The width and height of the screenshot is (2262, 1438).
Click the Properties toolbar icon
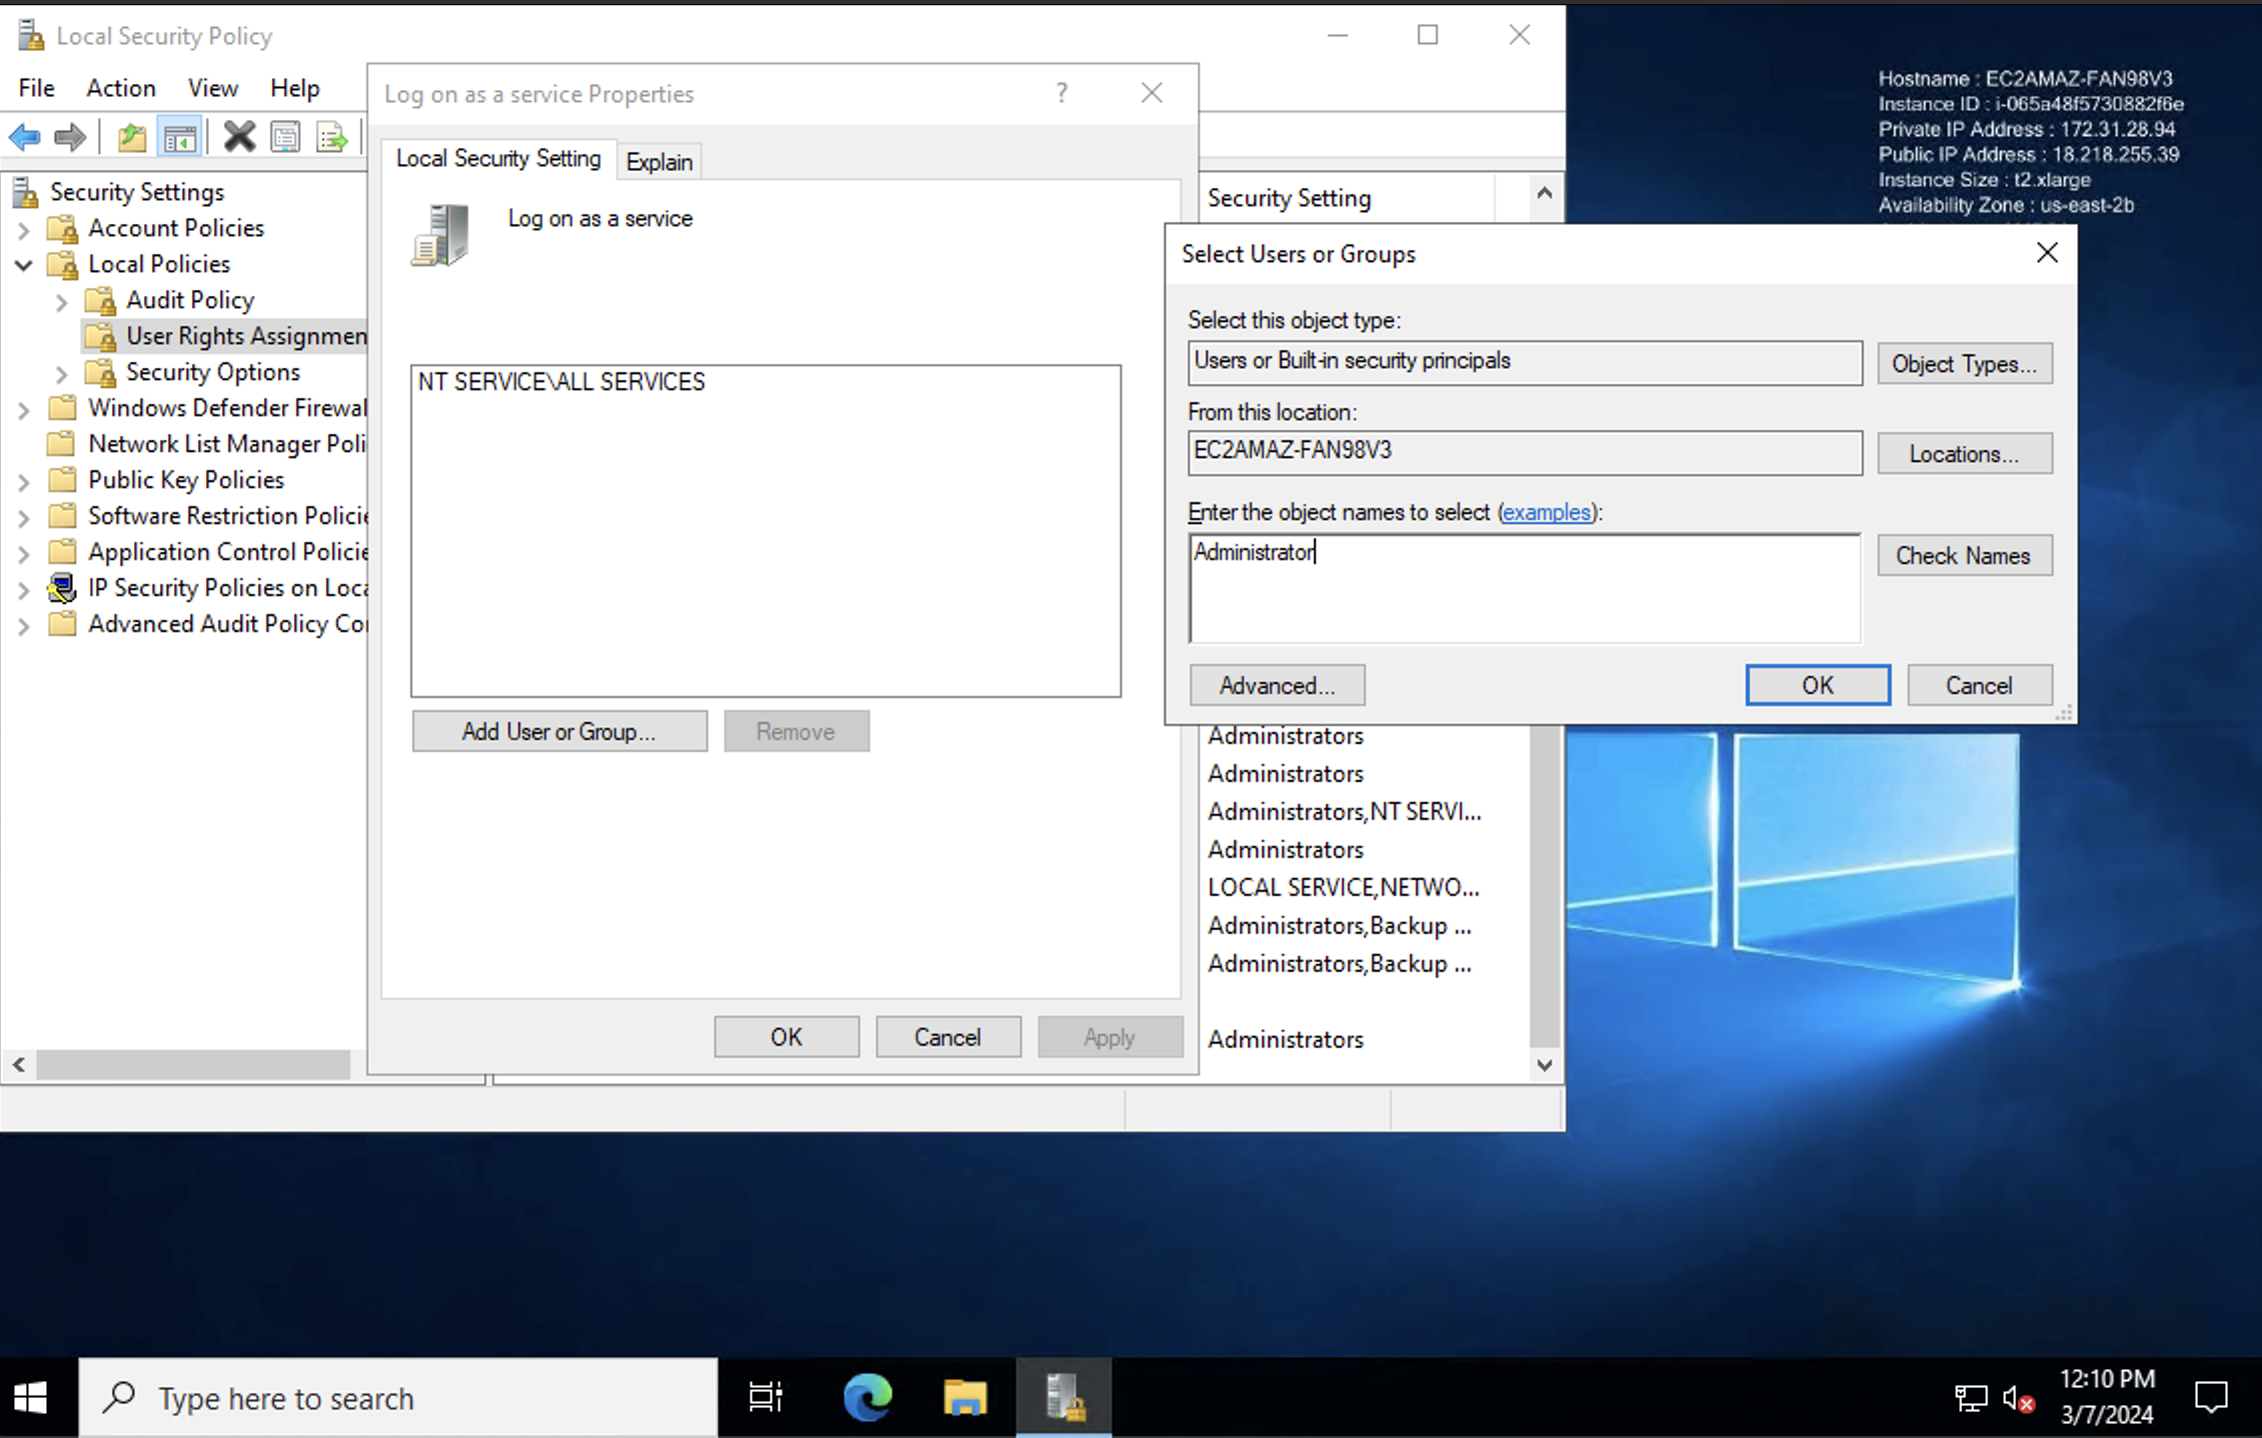(286, 137)
